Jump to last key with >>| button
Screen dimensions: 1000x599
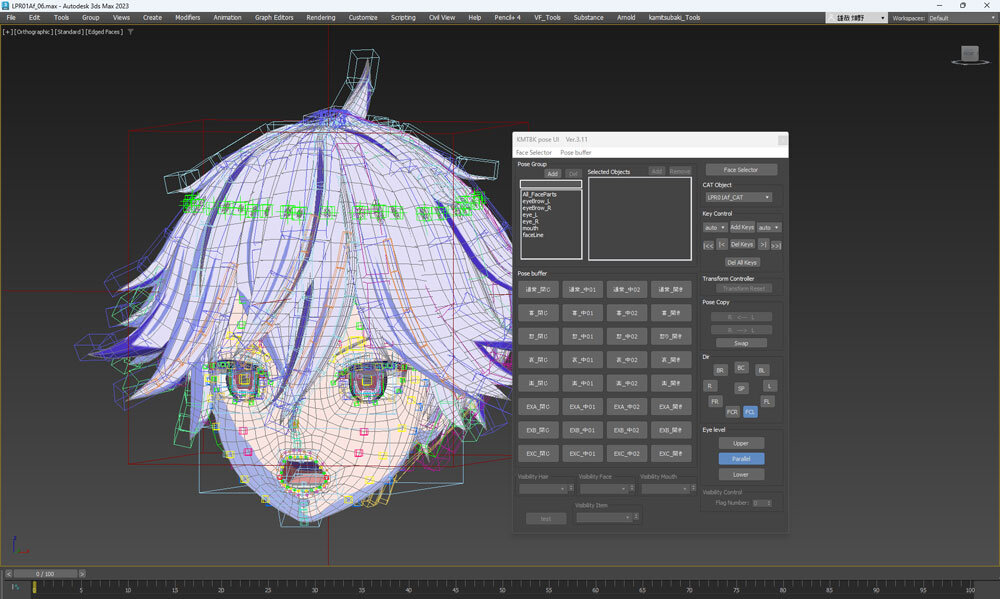[x=776, y=245]
